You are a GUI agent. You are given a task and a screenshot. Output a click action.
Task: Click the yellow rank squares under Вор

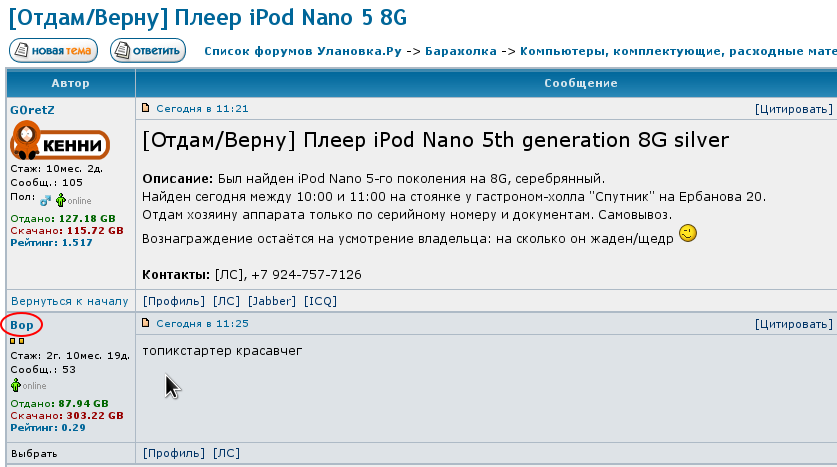[17, 341]
